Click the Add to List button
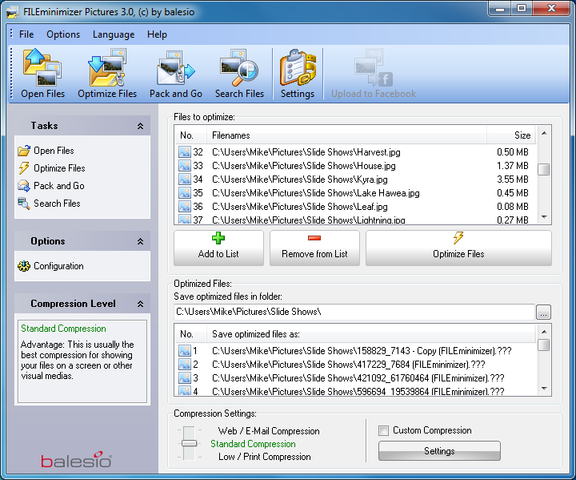The height and width of the screenshot is (480, 576). (219, 248)
